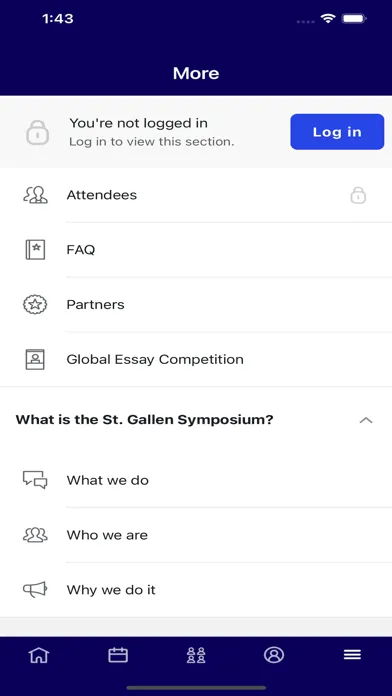This screenshot has width=392, height=696.
Task: Tap the Who we are group icon
Action: pyautogui.click(x=35, y=535)
